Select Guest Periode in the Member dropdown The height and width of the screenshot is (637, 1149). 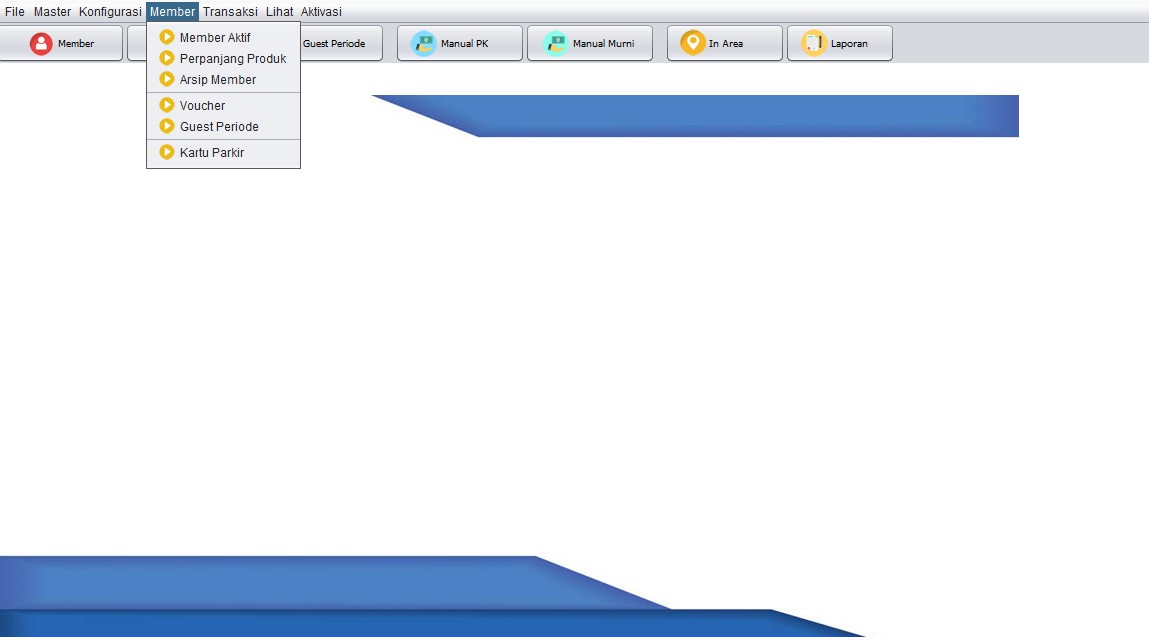tap(219, 127)
